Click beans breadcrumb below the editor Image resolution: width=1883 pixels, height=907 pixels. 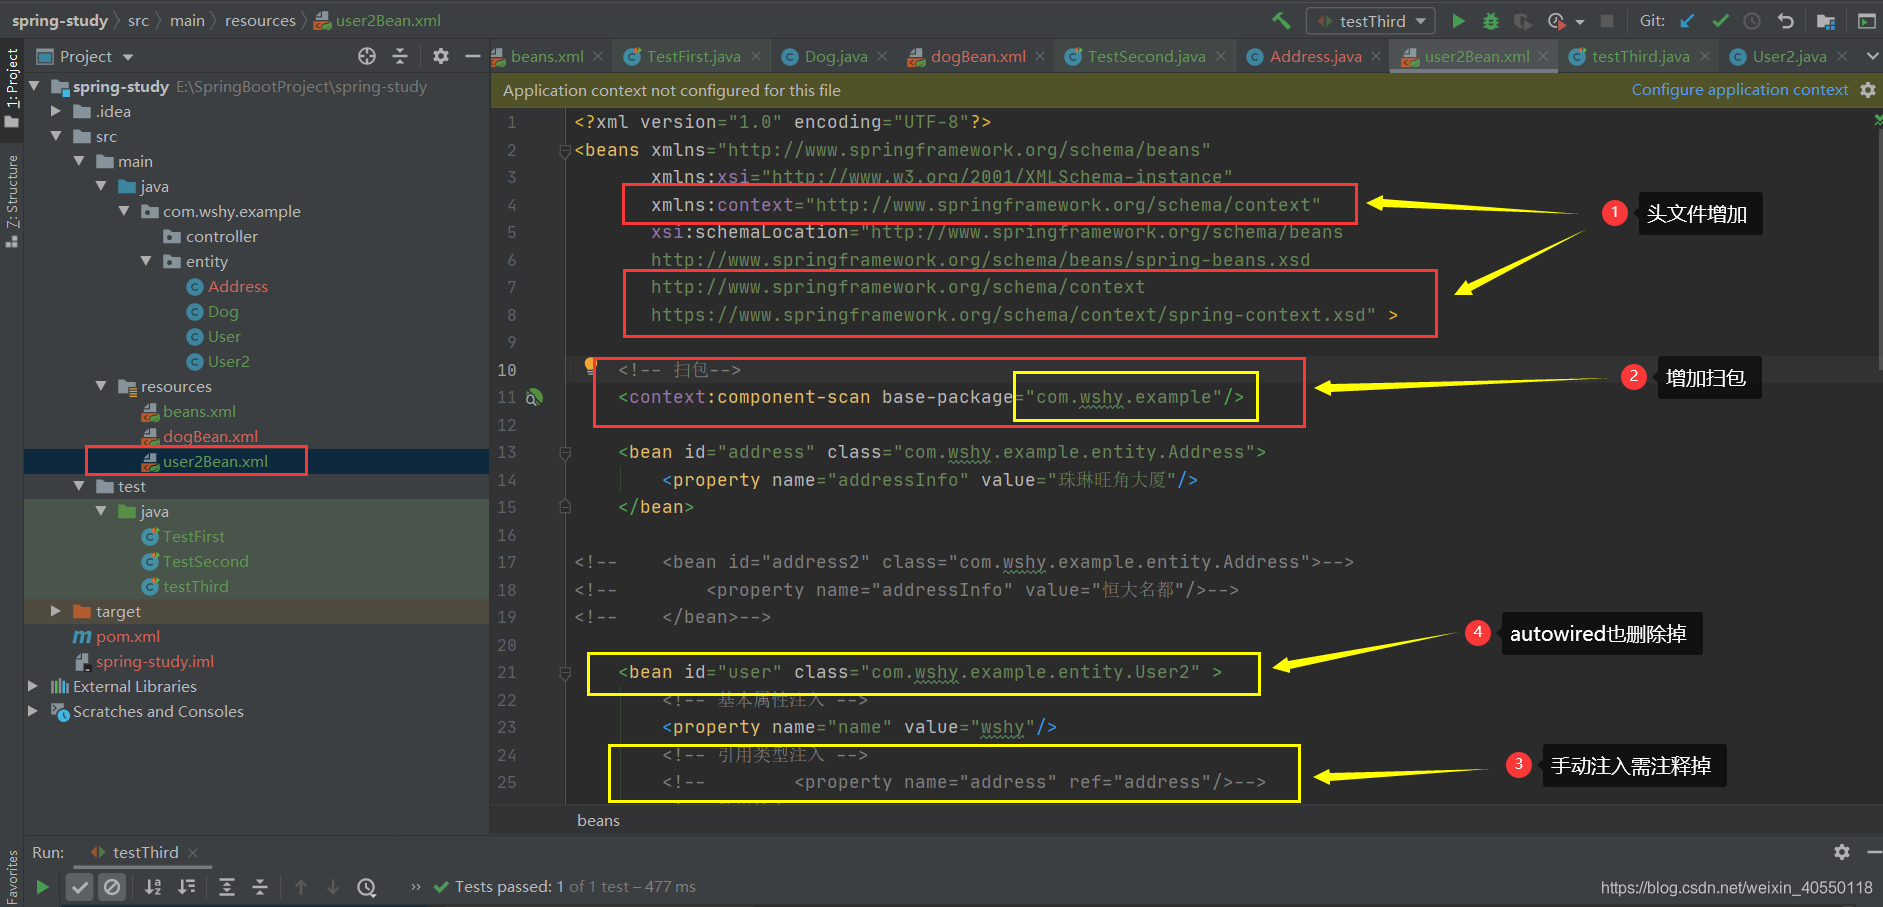pos(598,821)
